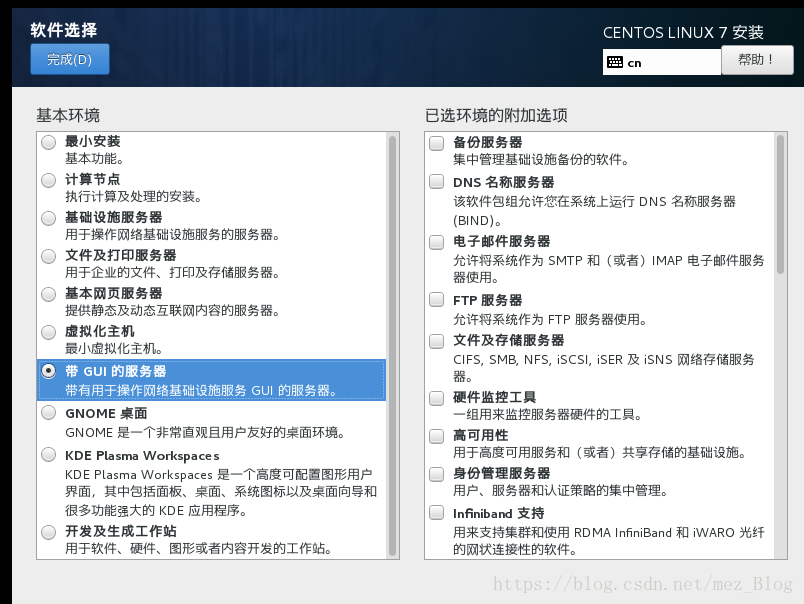The width and height of the screenshot is (804, 604).
Task: Select the GNOME 桌面 environment
Action: coord(48,413)
